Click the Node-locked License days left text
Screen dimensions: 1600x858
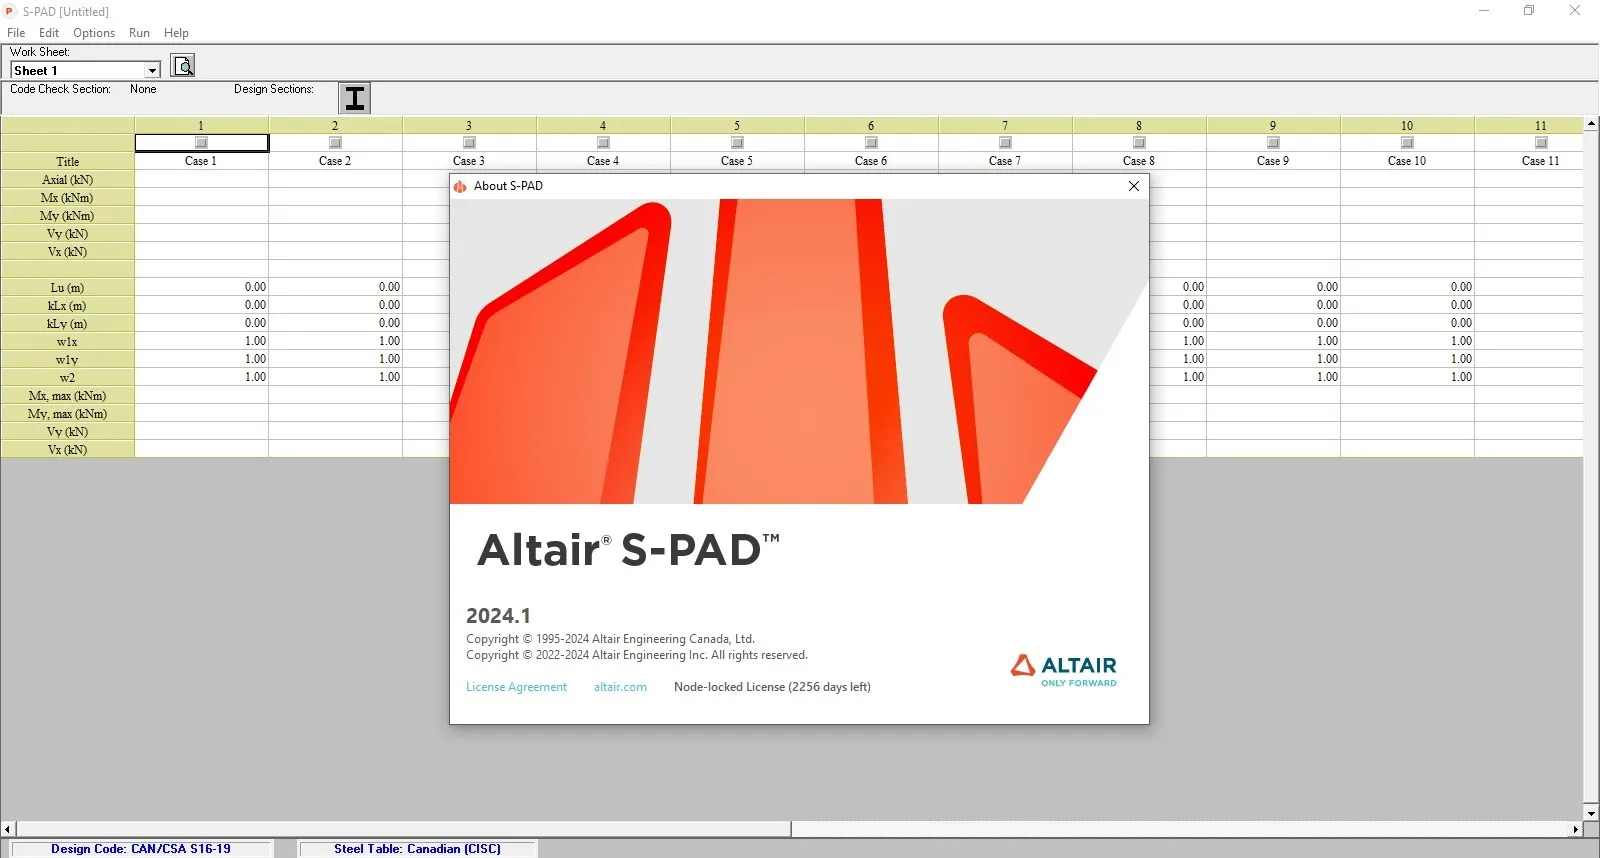point(772,687)
